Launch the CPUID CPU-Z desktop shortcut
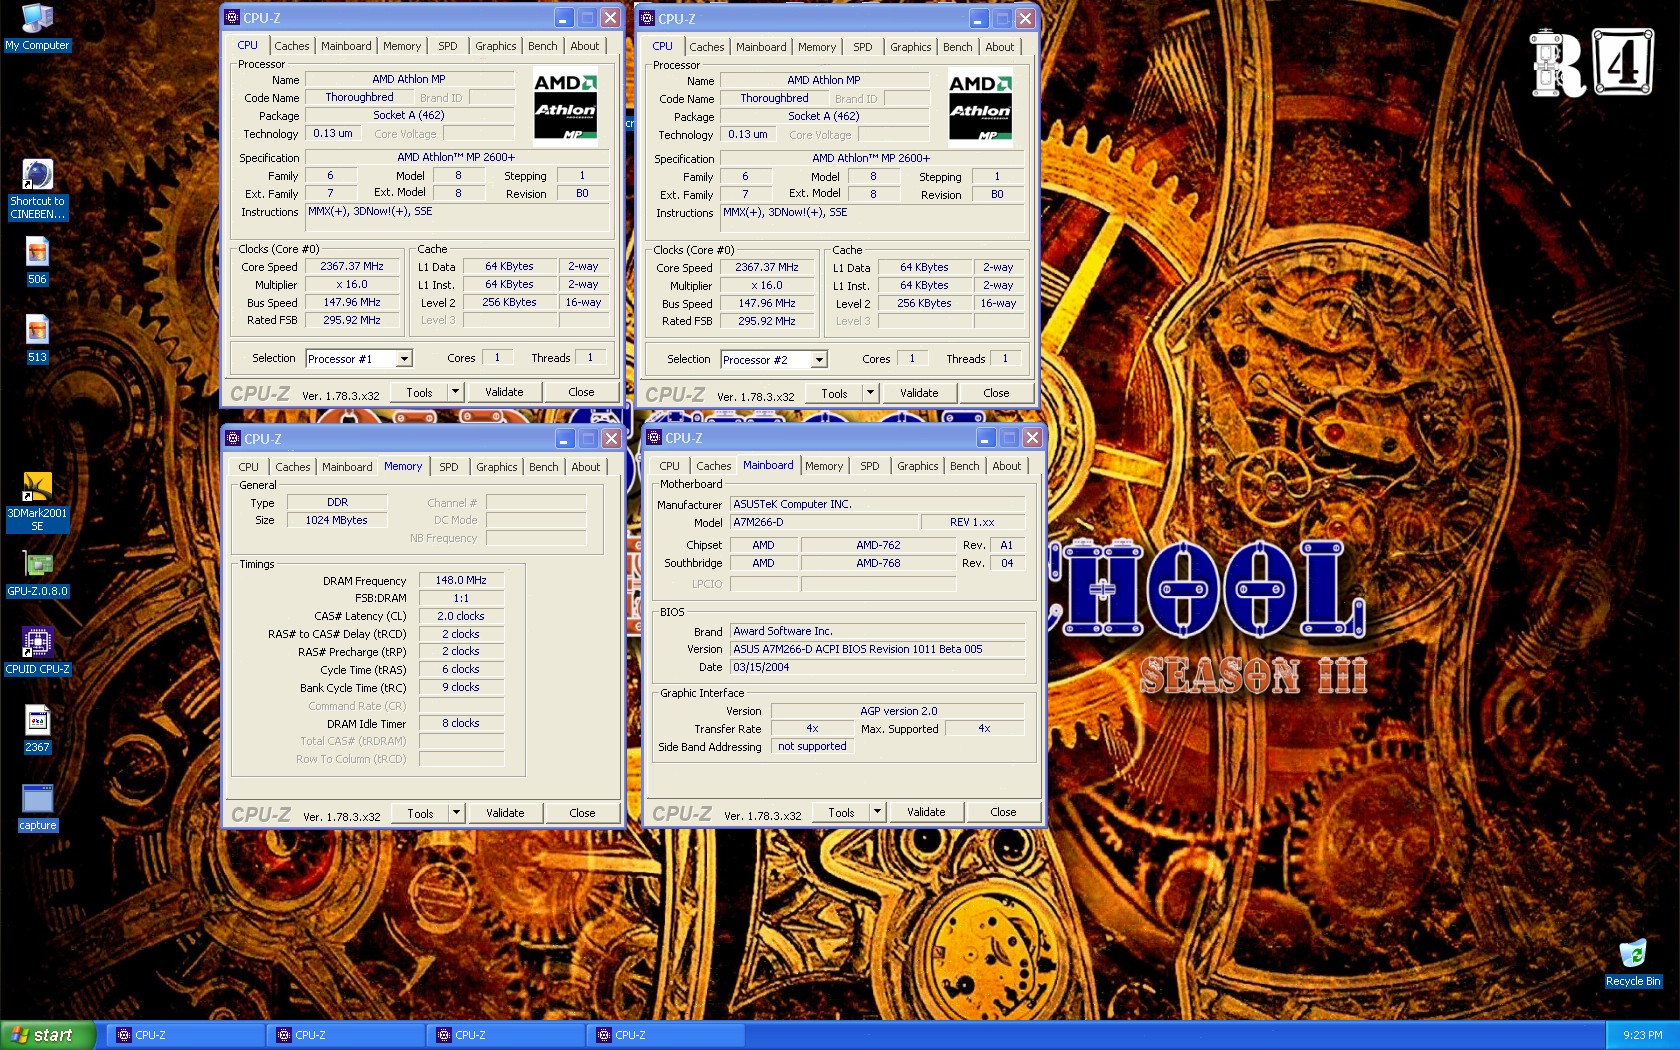1680x1050 pixels. (37, 651)
